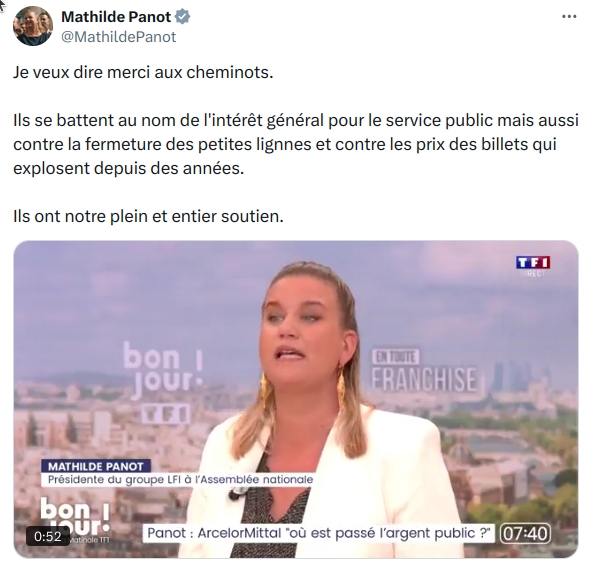Viewport: 592px width, 566px height.
Task: Click the 'En toute franchise' backdrop title
Action: point(424,371)
